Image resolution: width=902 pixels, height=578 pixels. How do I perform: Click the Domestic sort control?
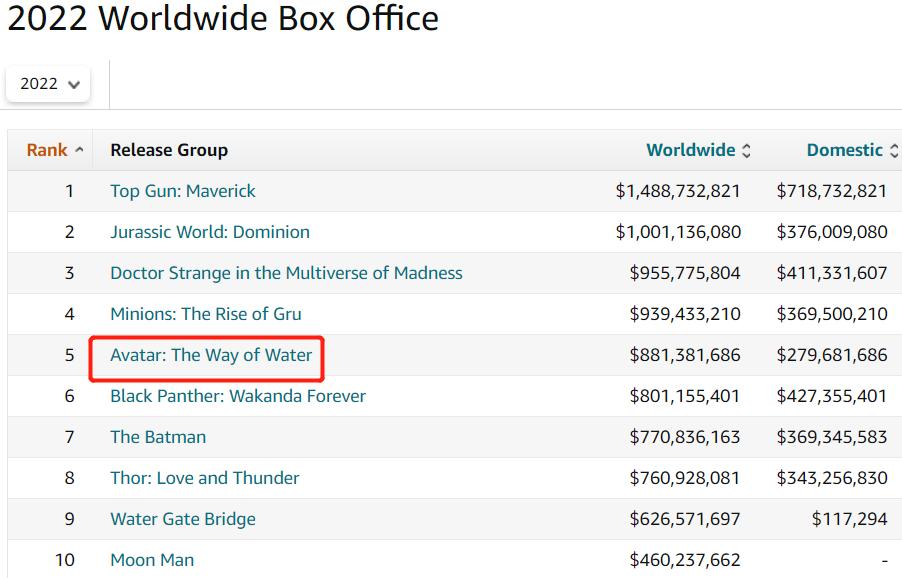point(893,149)
